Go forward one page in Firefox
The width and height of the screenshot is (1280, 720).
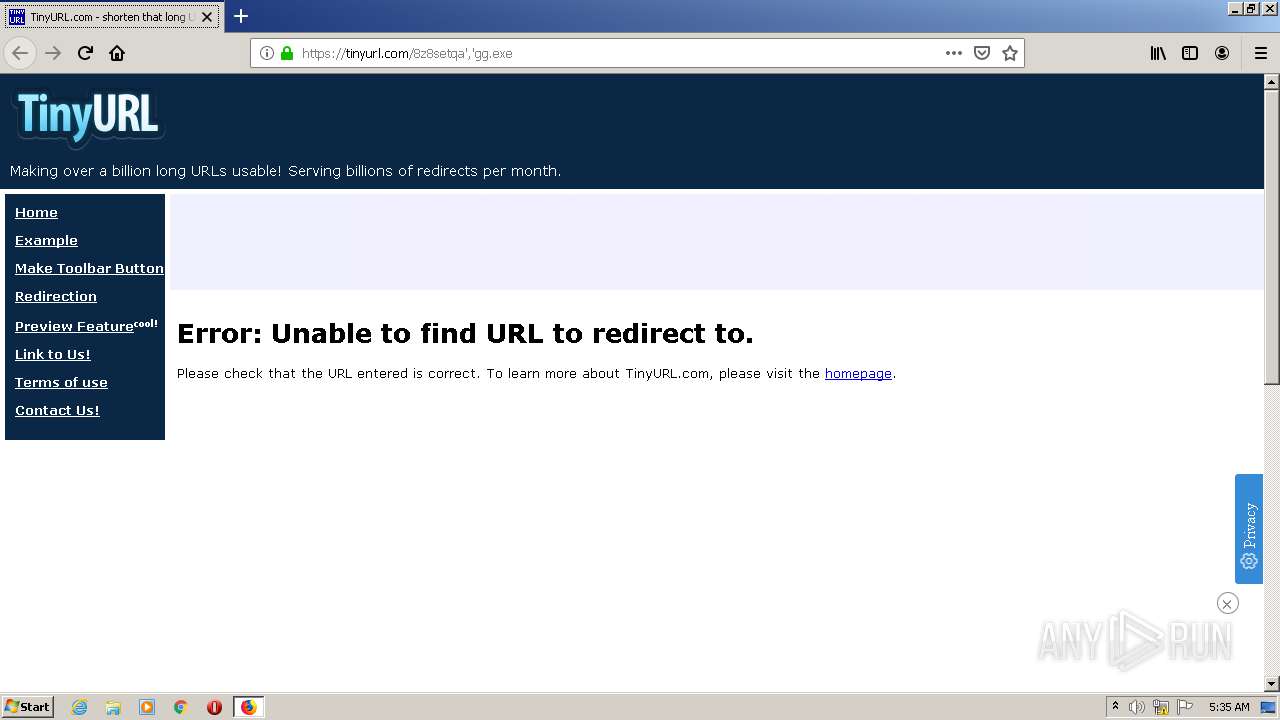[x=53, y=53]
